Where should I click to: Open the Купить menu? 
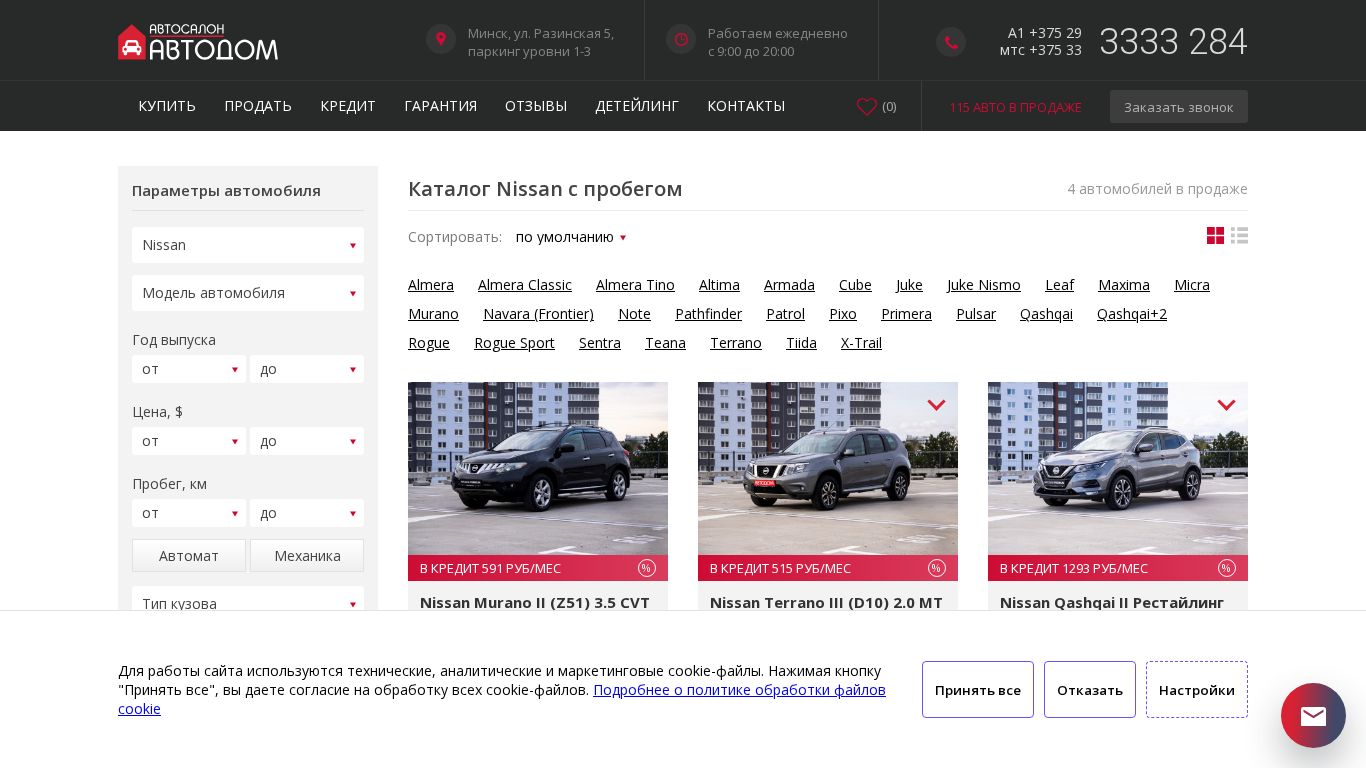pyautogui.click(x=167, y=106)
